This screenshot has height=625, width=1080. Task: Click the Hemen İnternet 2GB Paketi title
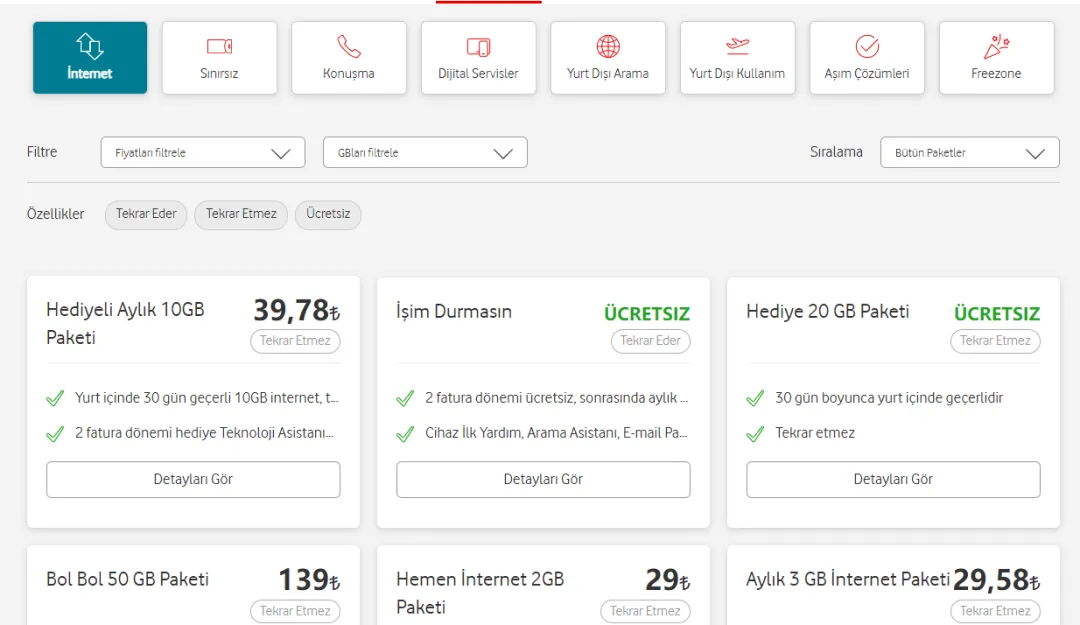click(x=480, y=593)
